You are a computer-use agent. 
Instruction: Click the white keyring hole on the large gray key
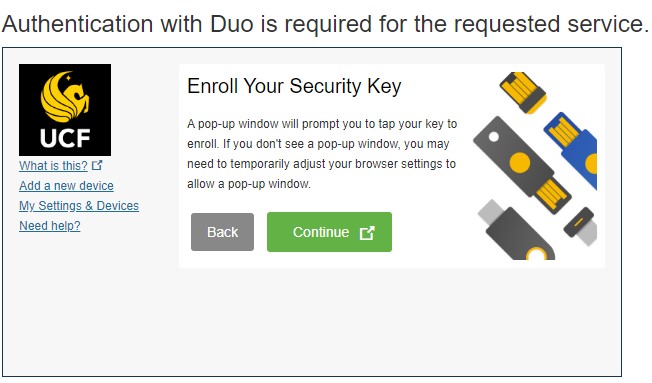click(494, 136)
